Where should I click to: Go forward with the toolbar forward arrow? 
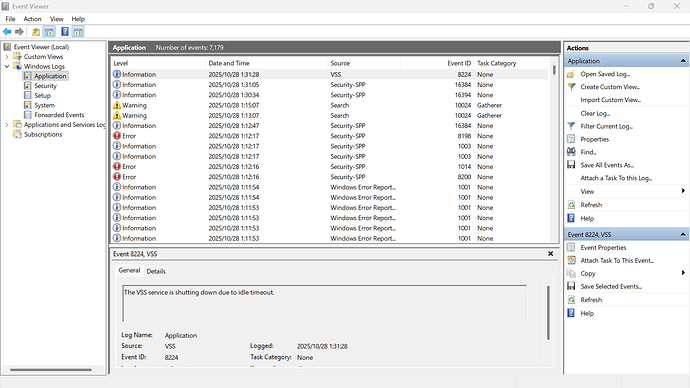[x=19, y=32]
